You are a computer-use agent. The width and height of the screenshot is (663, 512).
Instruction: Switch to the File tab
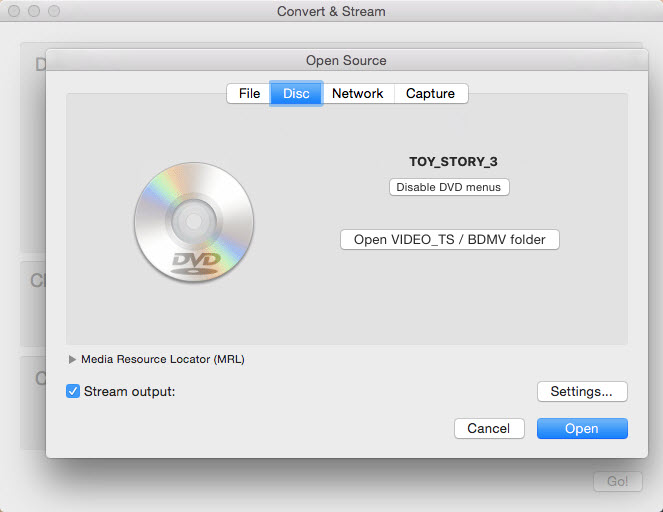(249, 93)
